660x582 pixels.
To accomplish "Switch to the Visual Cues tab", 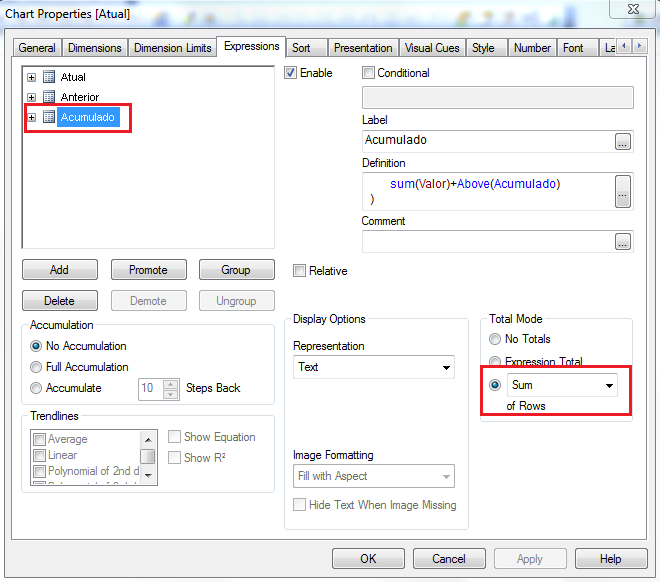I will (432, 48).
